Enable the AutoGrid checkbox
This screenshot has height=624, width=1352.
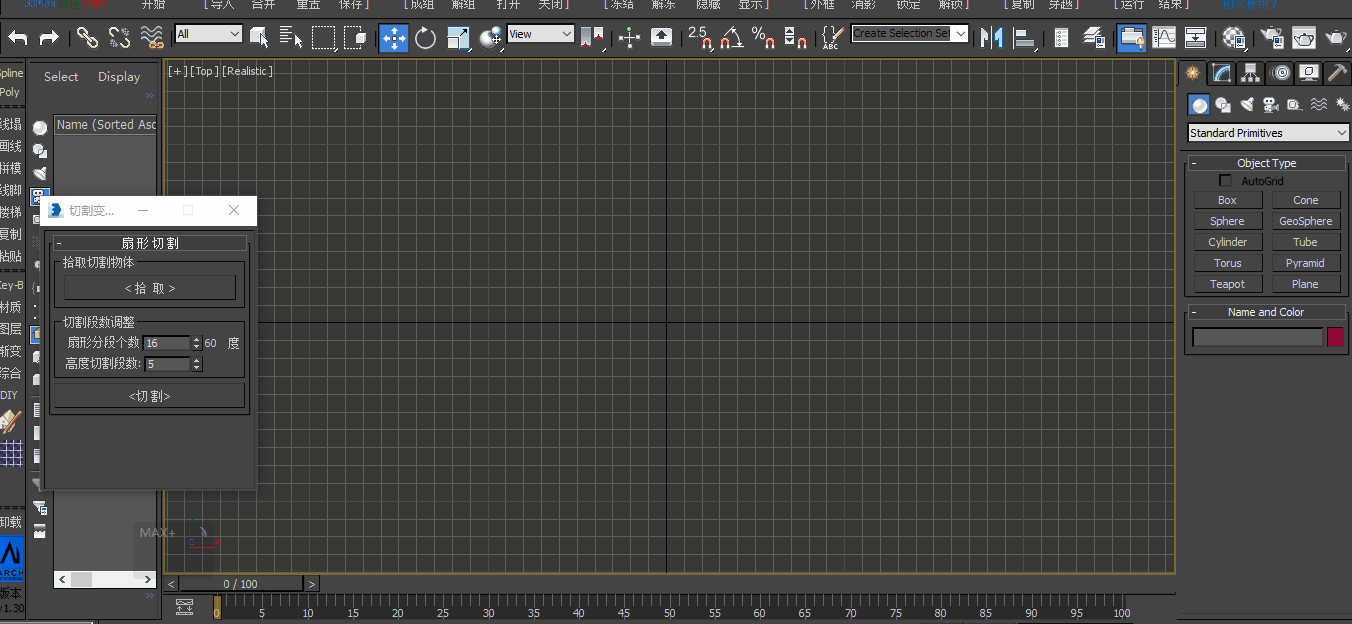pyautogui.click(x=1226, y=181)
